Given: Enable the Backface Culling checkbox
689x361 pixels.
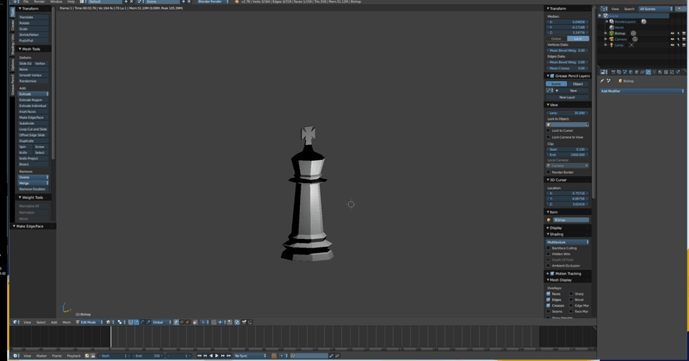Looking at the screenshot, I should [548, 248].
